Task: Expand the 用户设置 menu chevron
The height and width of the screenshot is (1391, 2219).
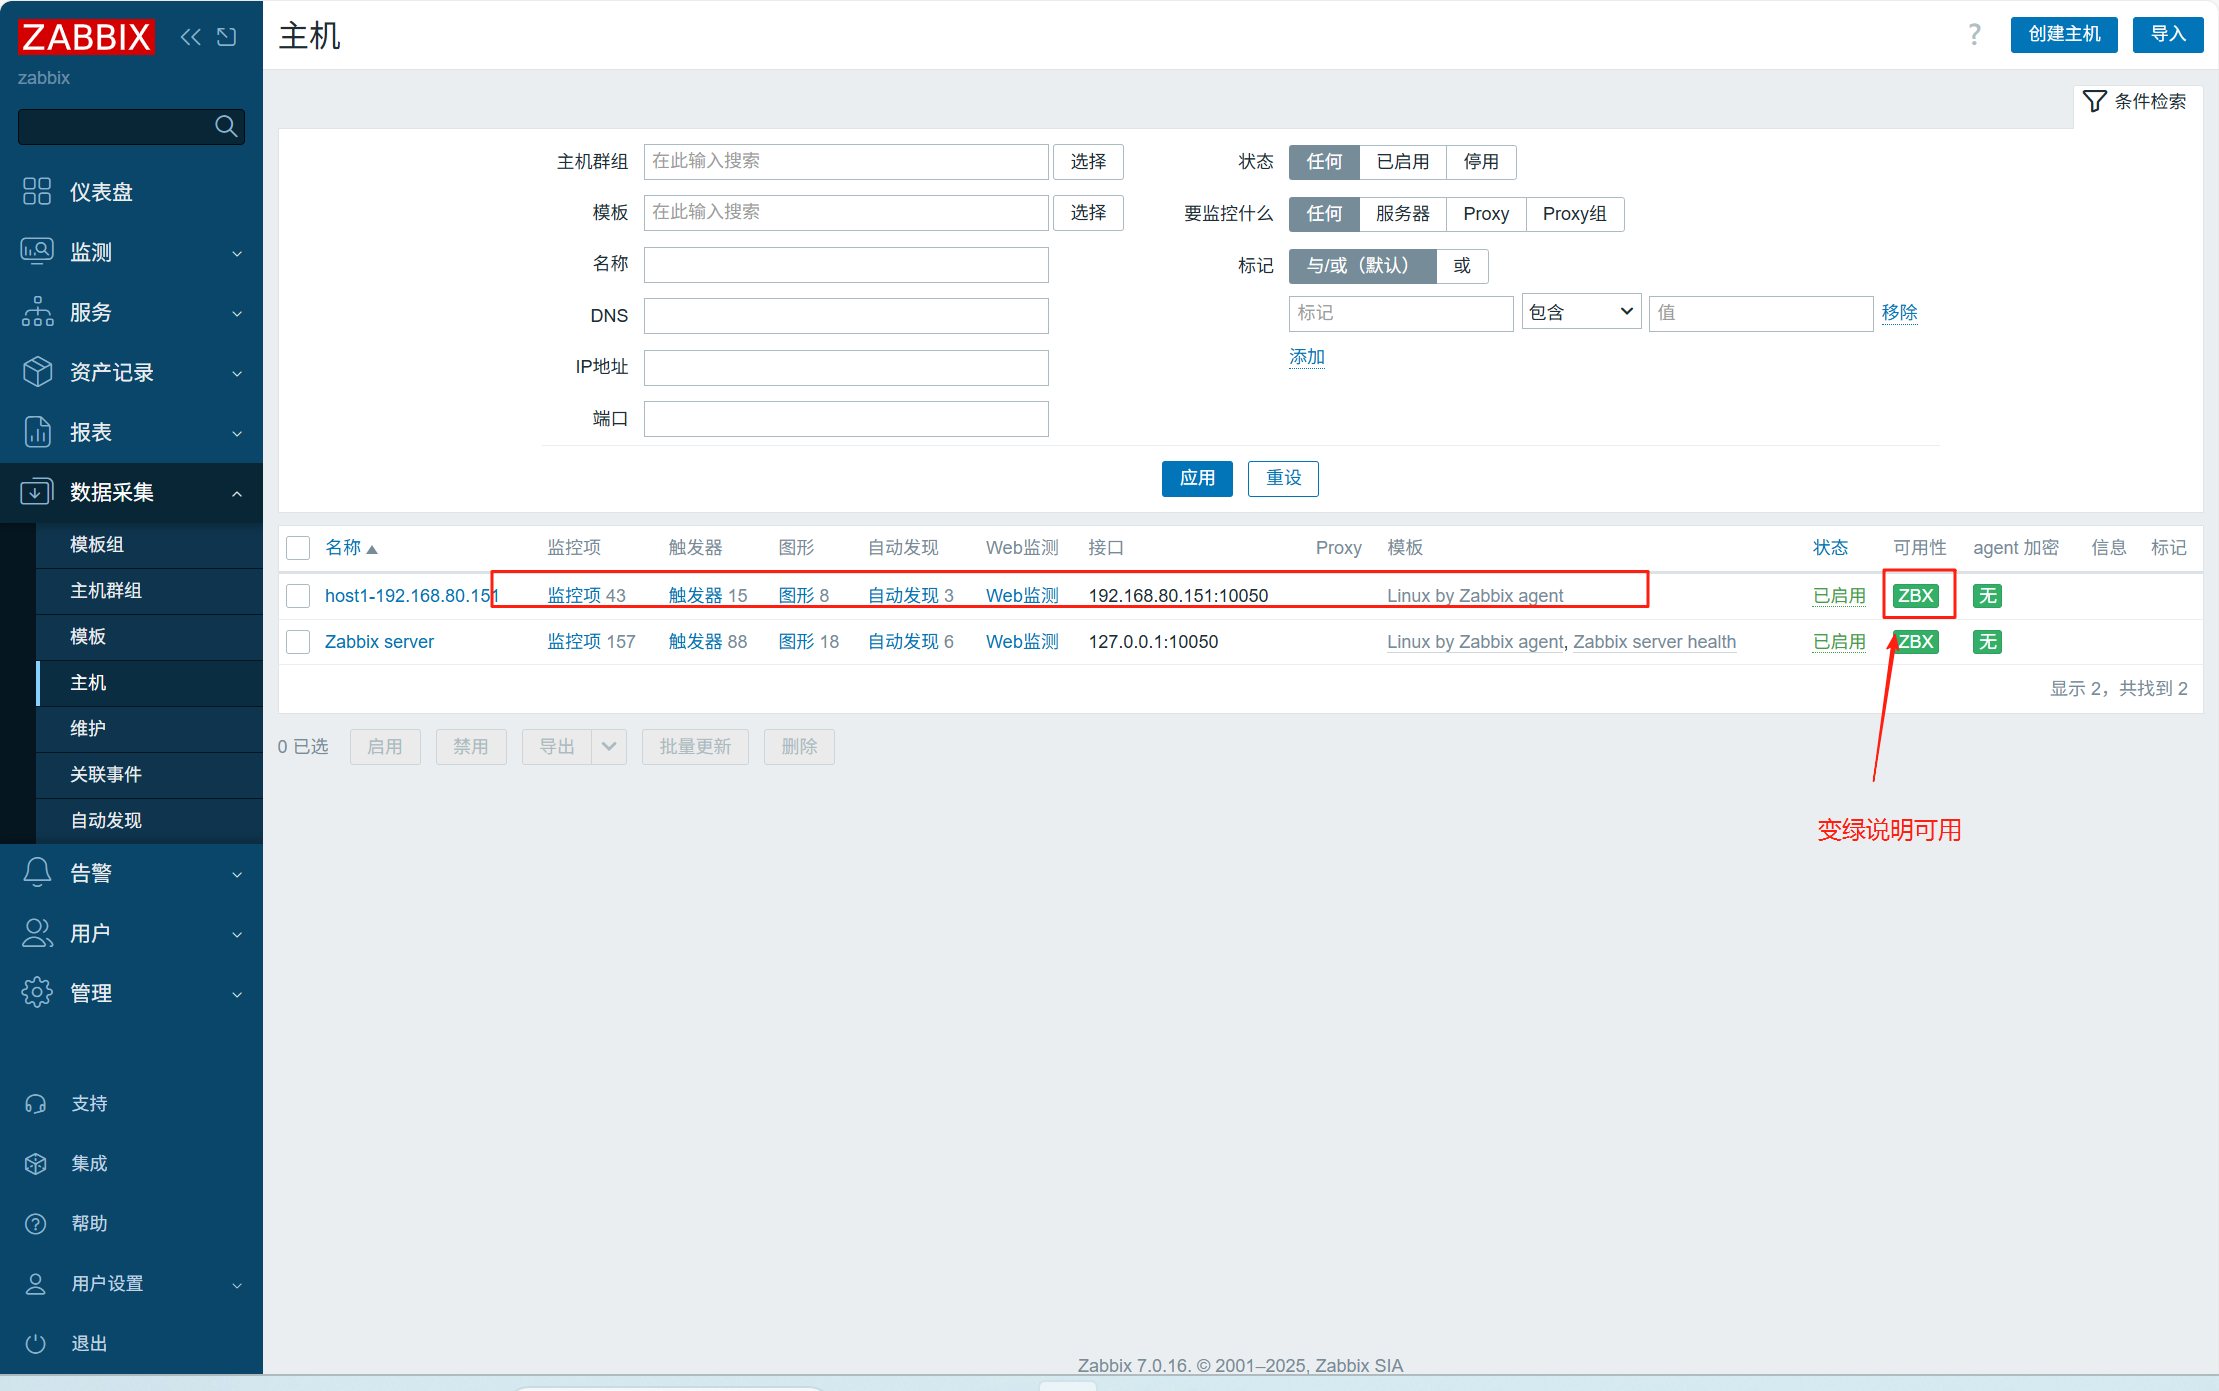Action: [x=237, y=1285]
